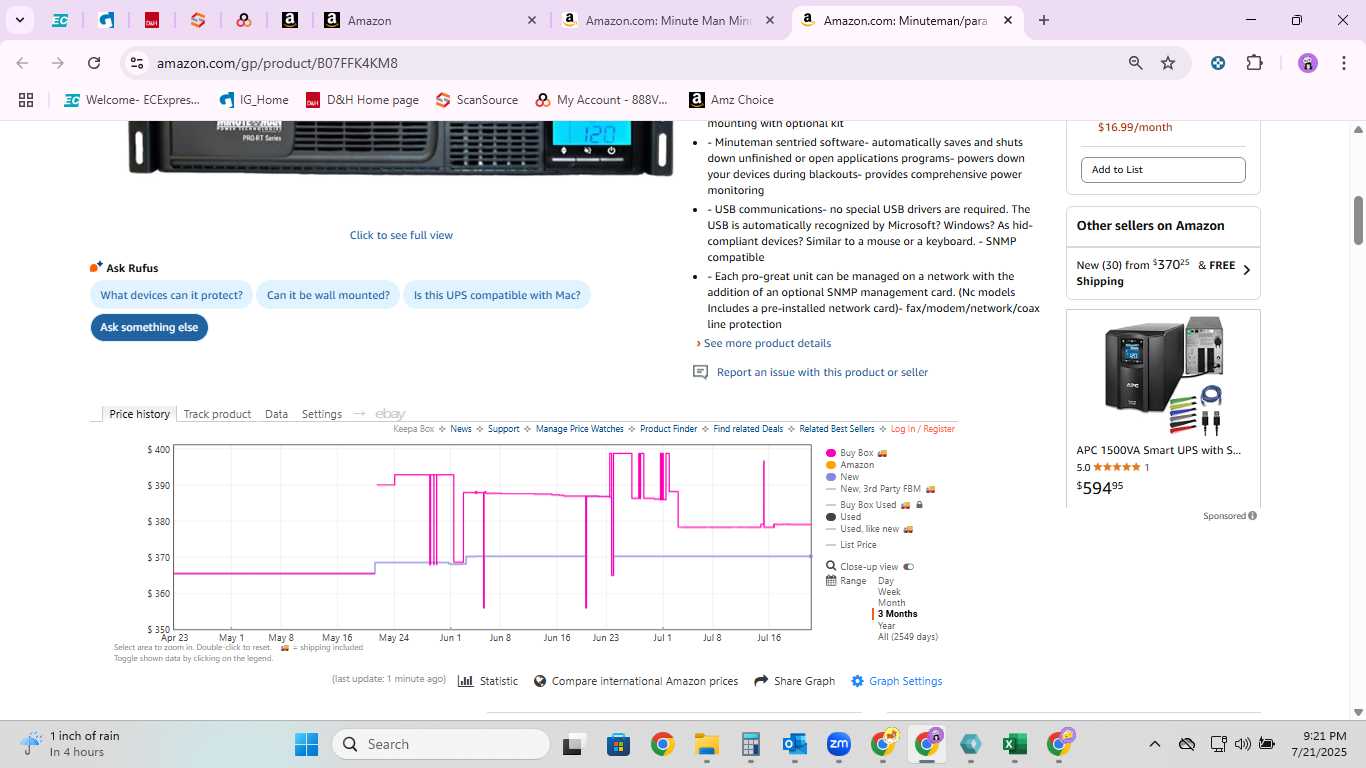Open Zoom from the taskbar

point(838,744)
